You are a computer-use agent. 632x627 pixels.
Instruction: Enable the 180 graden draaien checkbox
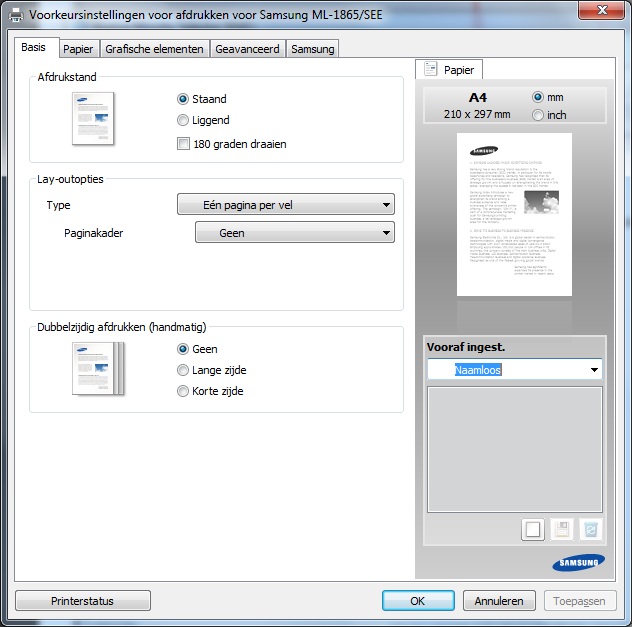[183, 144]
